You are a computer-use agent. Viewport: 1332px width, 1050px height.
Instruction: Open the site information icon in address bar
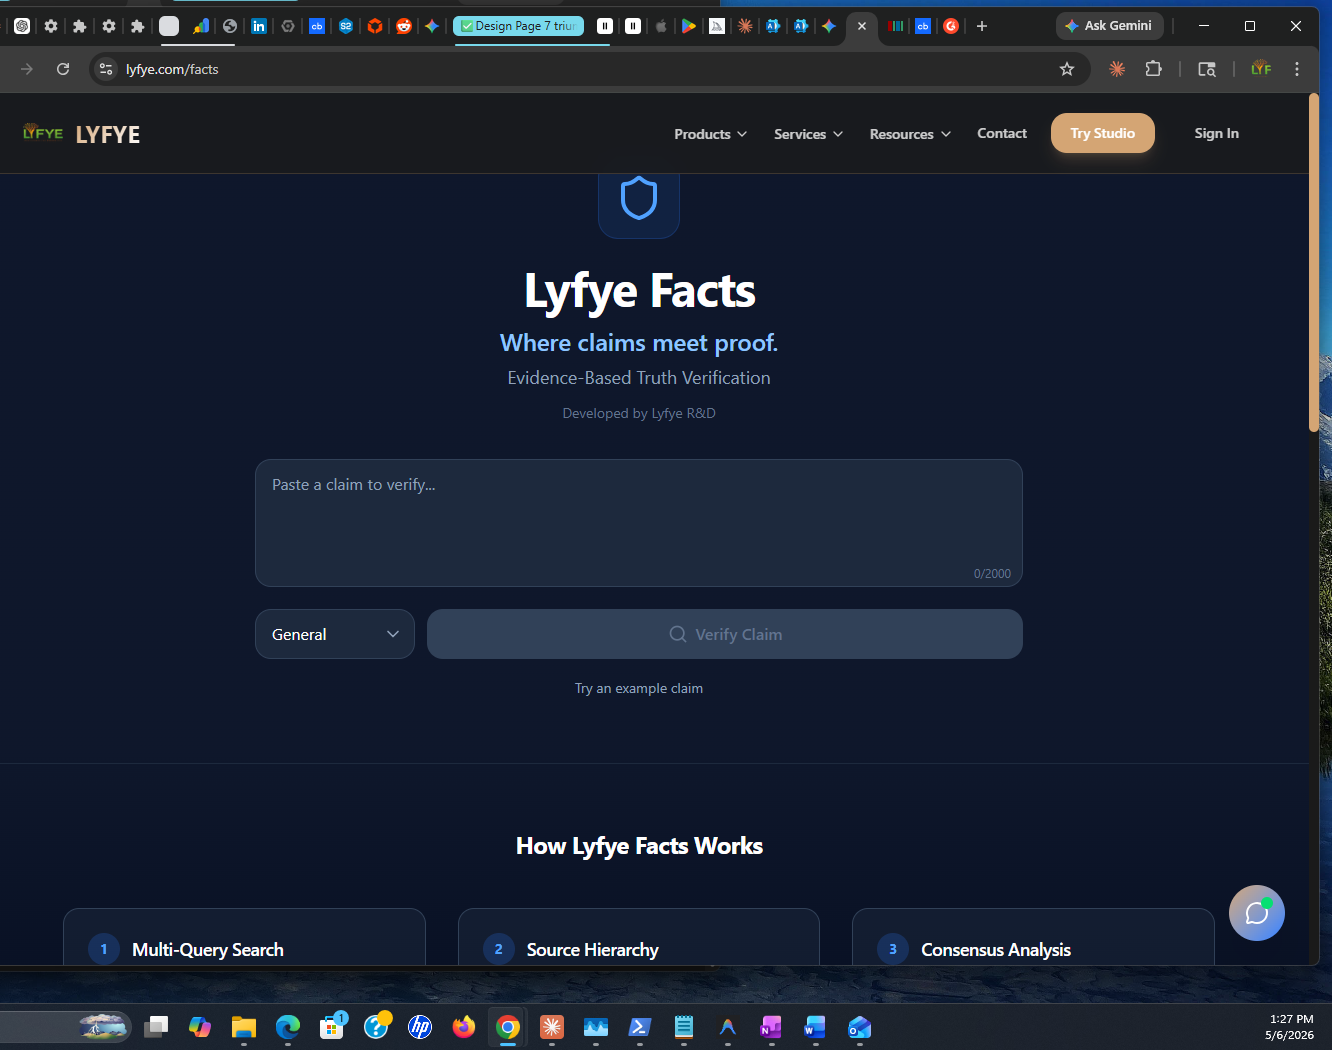click(106, 69)
